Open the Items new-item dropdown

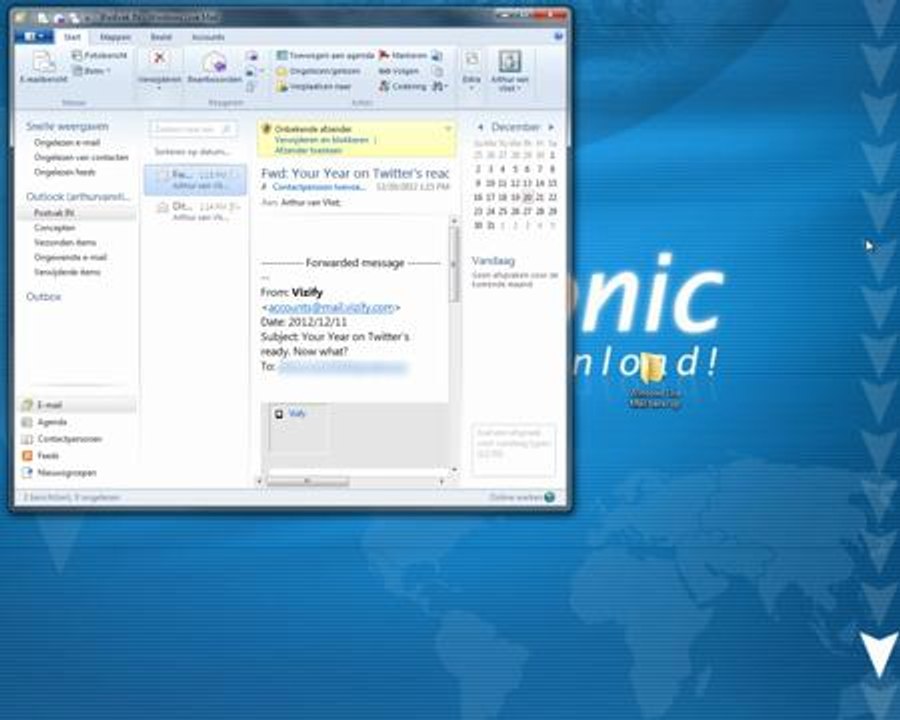(x=91, y=71)
